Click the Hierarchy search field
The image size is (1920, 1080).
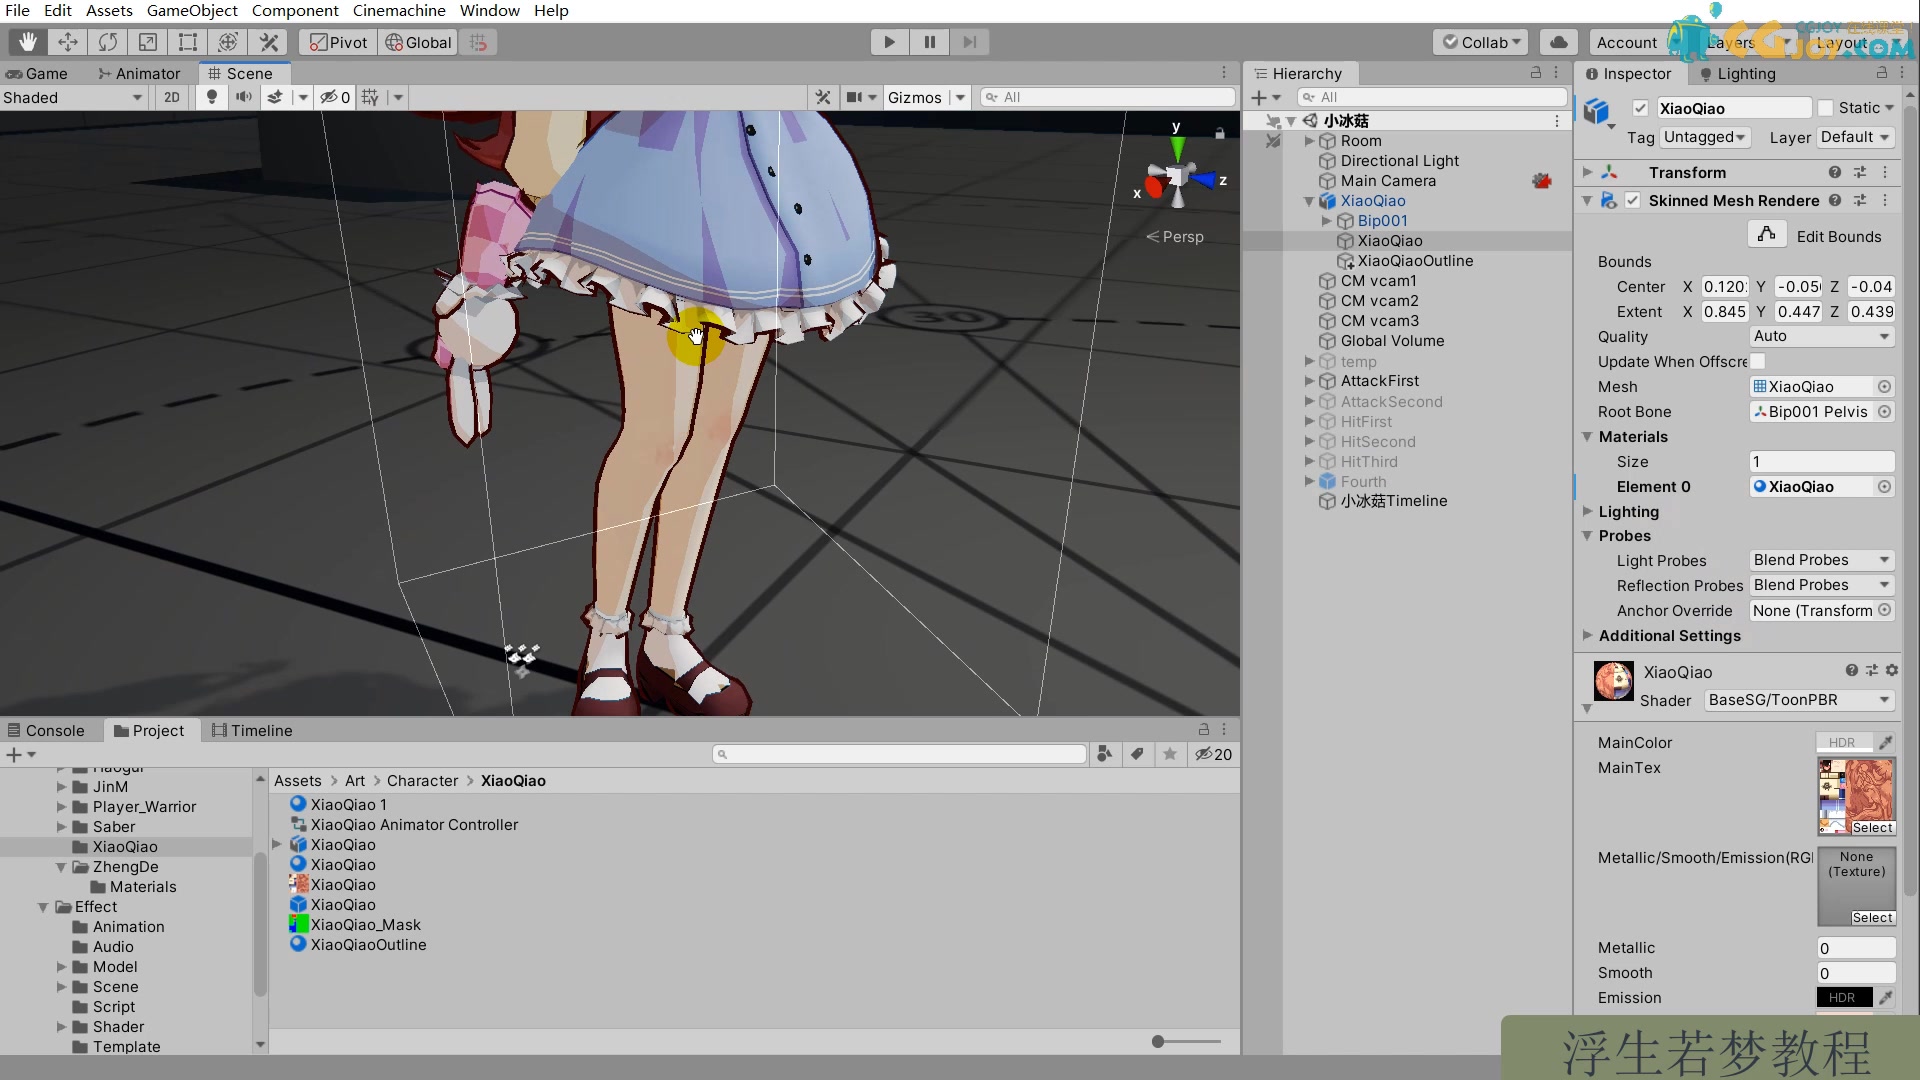pos(1430,96)
